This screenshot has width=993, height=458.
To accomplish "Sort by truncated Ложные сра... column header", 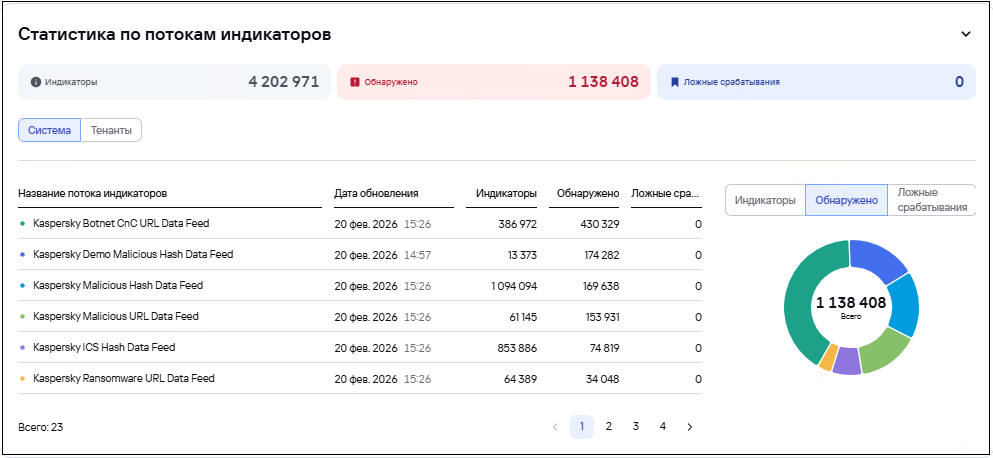I will 666,194.
